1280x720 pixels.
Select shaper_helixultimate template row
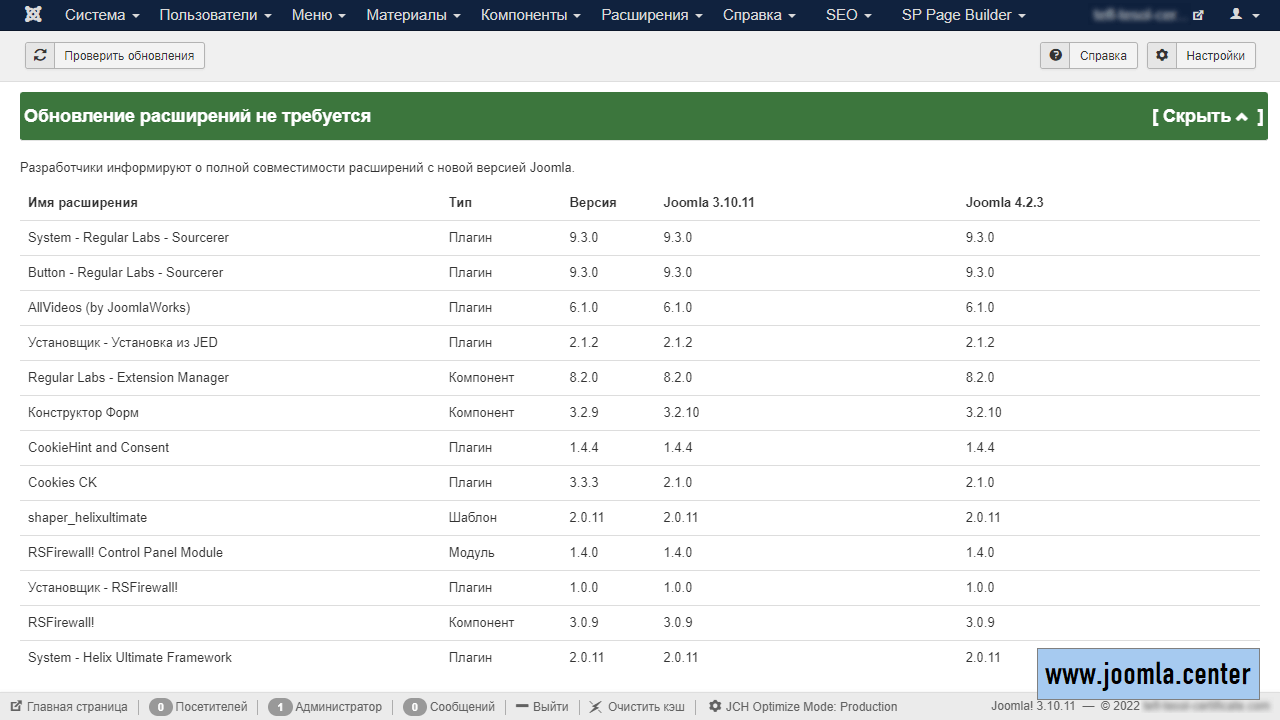point(640,518)
